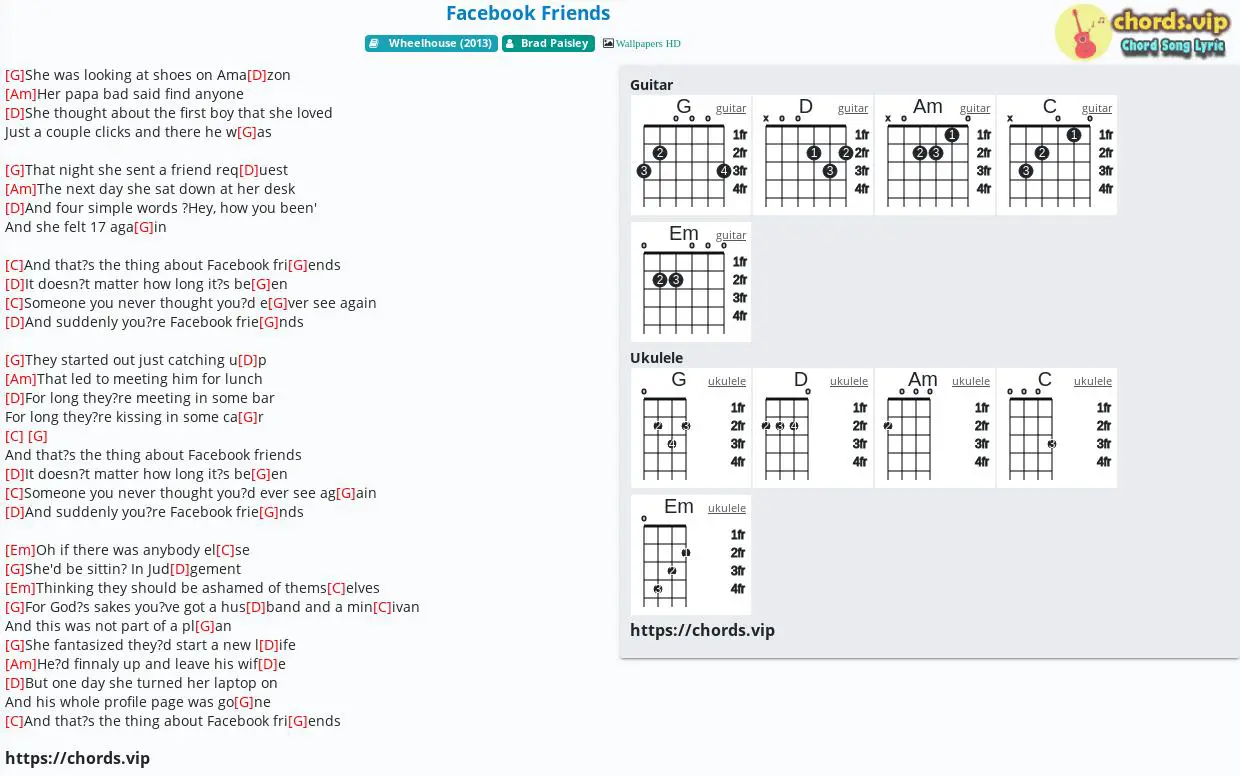Open the Wheelhouse (2013) album tag
The image size is (1240, 776).
431,44
